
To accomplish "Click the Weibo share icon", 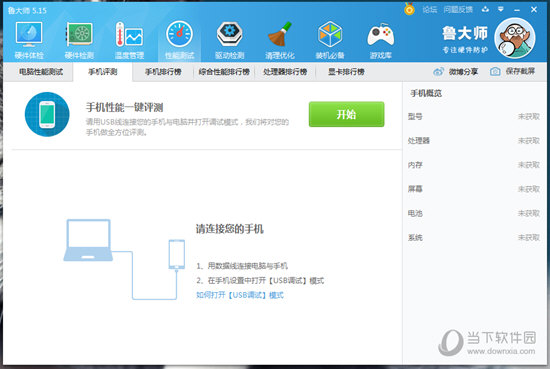I will coord(438,72).
